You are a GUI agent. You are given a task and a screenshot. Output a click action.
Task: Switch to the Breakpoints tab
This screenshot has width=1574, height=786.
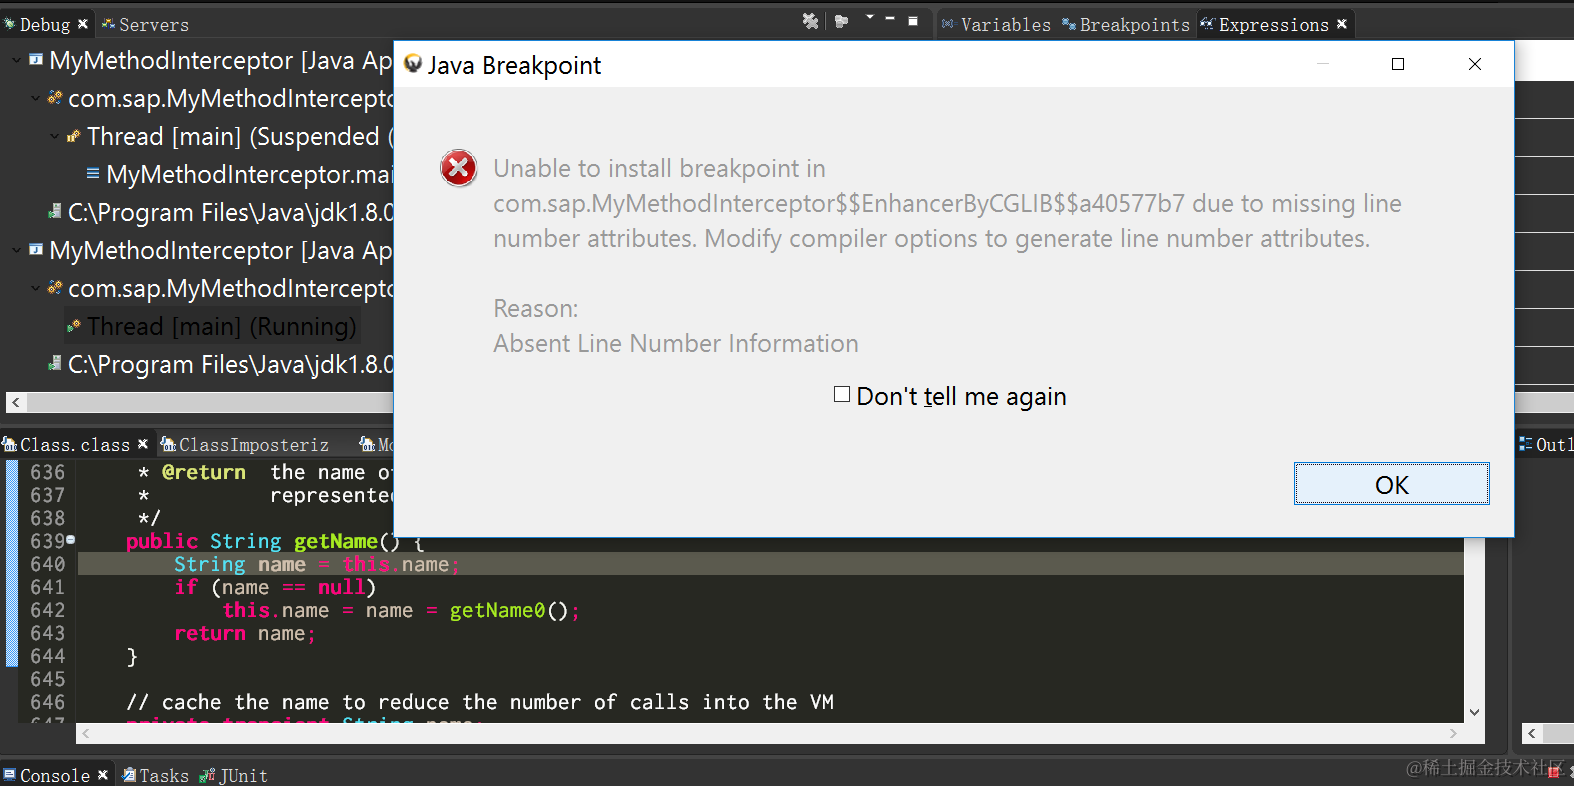pos(1126,24)
